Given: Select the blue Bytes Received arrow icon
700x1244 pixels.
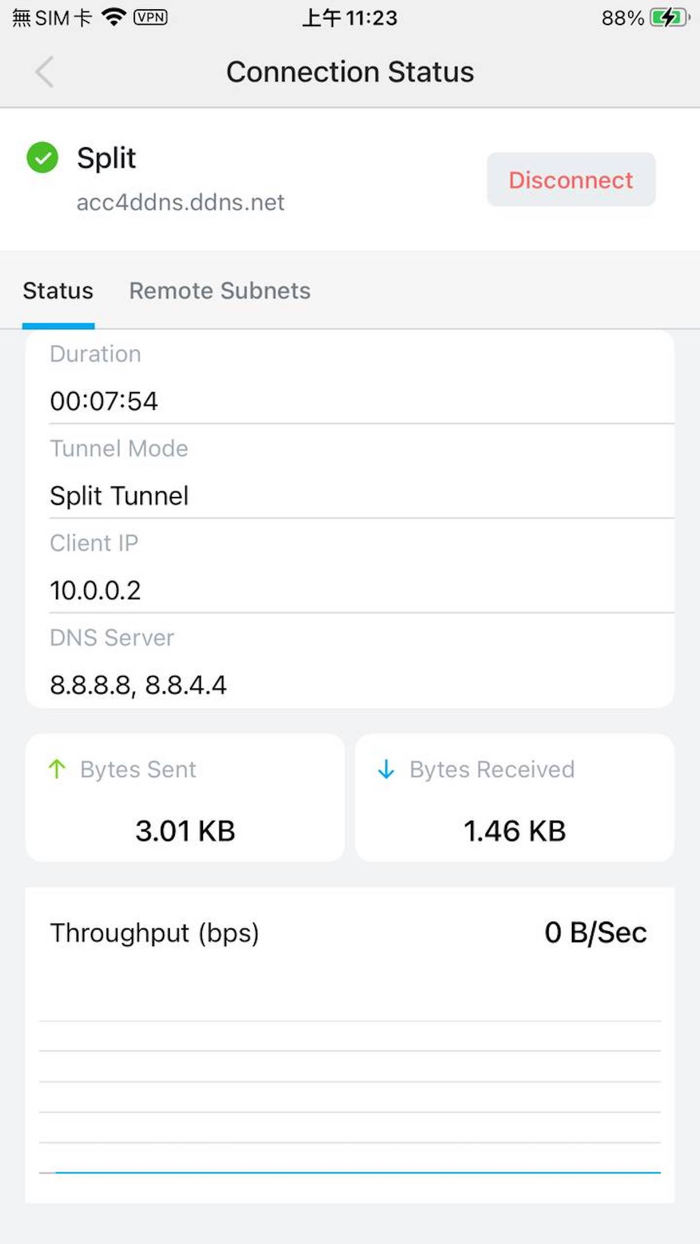Looking at the screenshot, I should 385,769.
